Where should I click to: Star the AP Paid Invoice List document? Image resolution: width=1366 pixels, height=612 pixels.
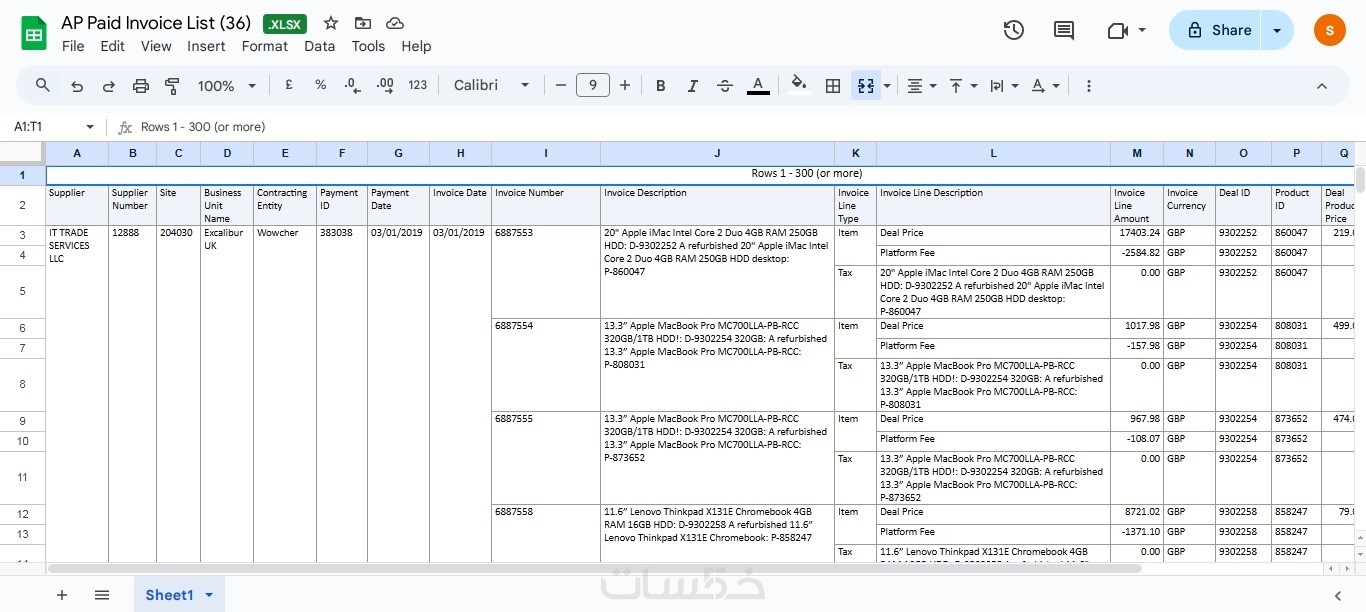[331, 23]
